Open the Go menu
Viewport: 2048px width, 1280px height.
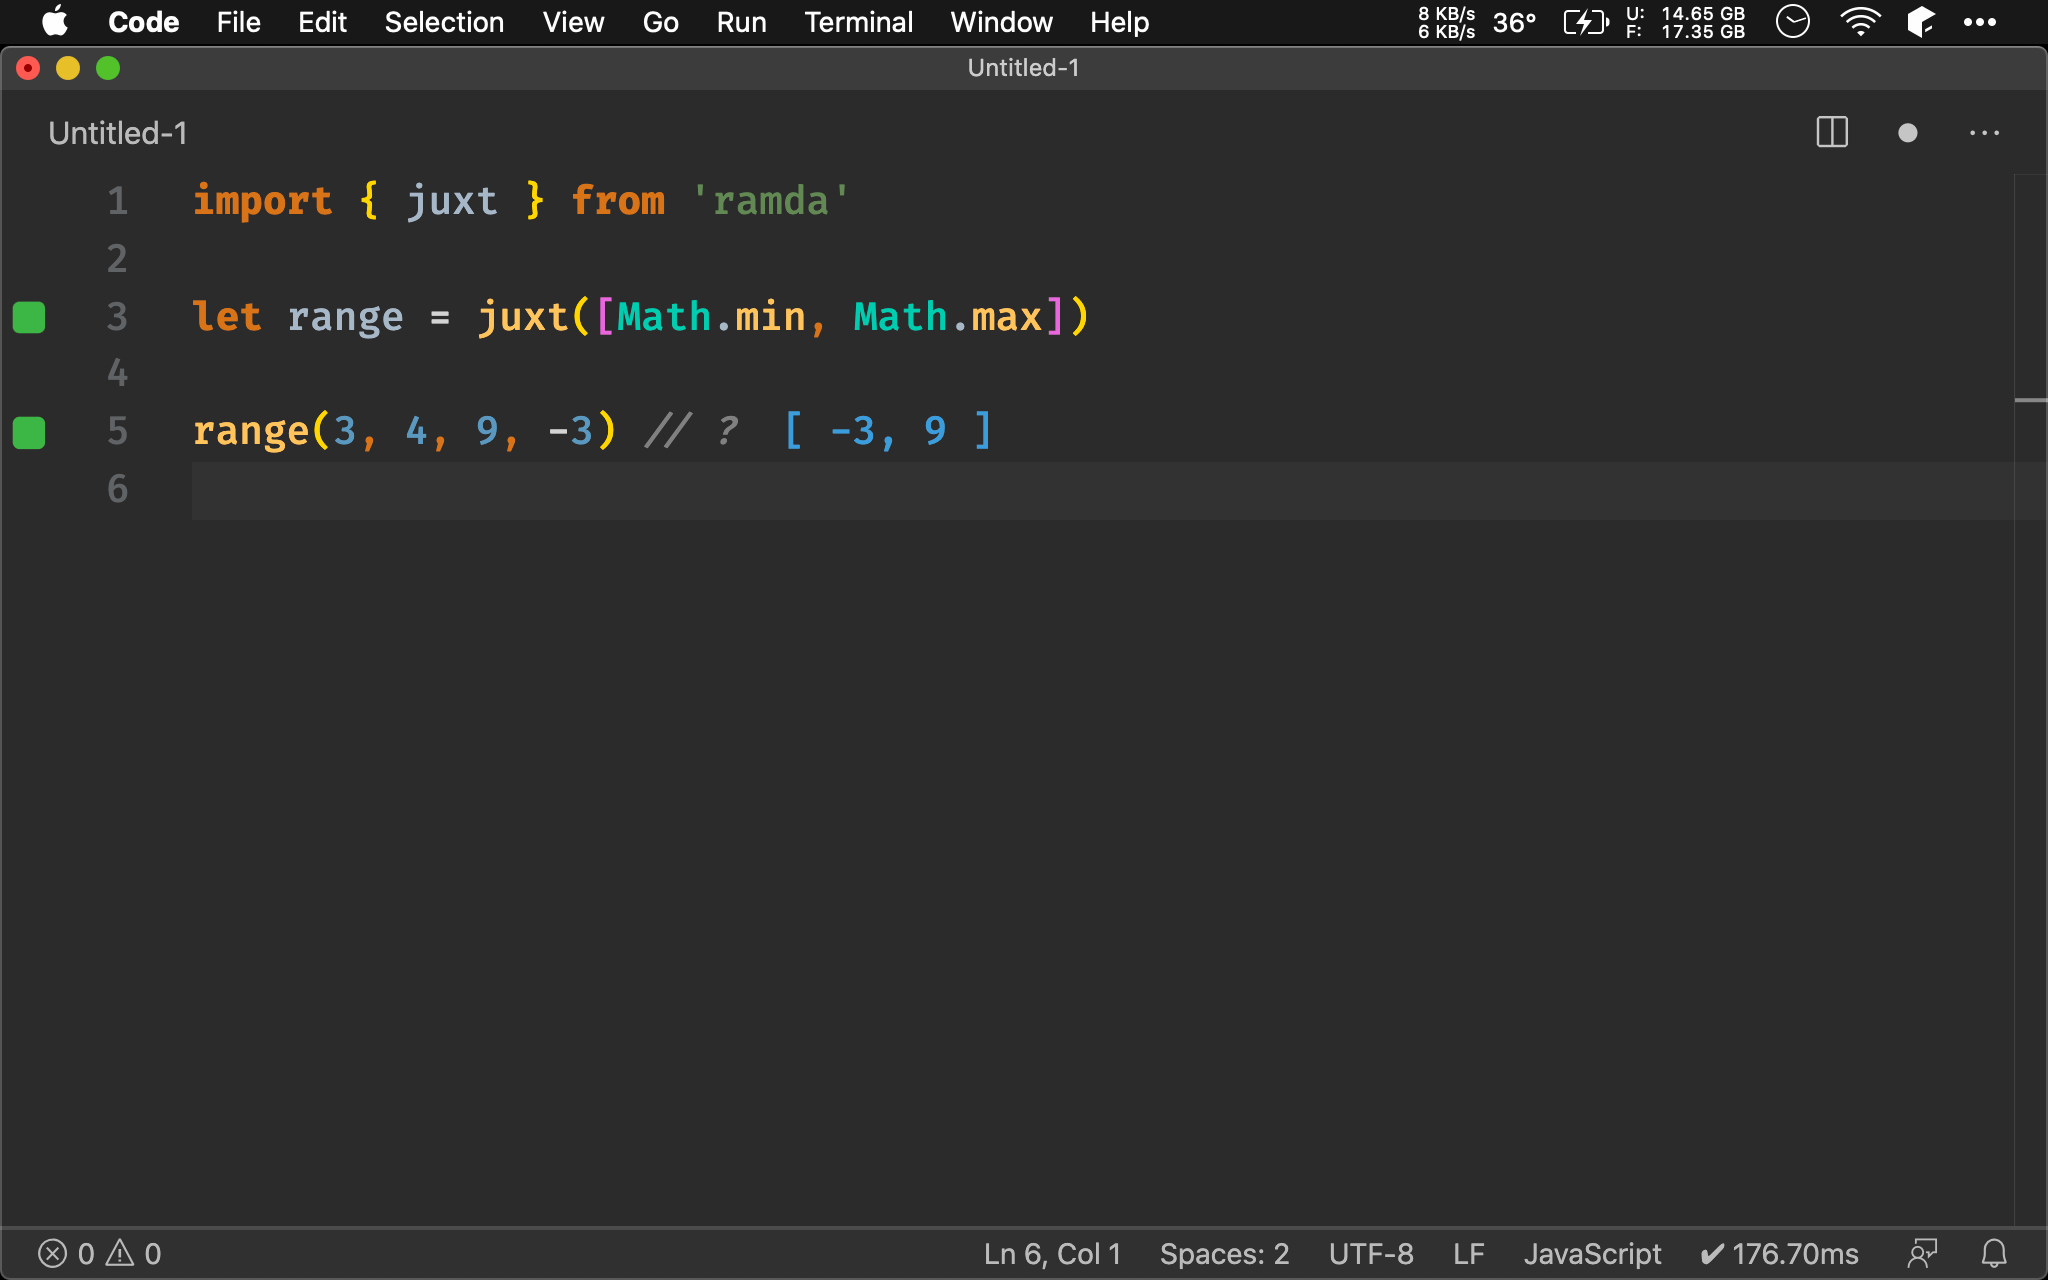click(660, 22)
